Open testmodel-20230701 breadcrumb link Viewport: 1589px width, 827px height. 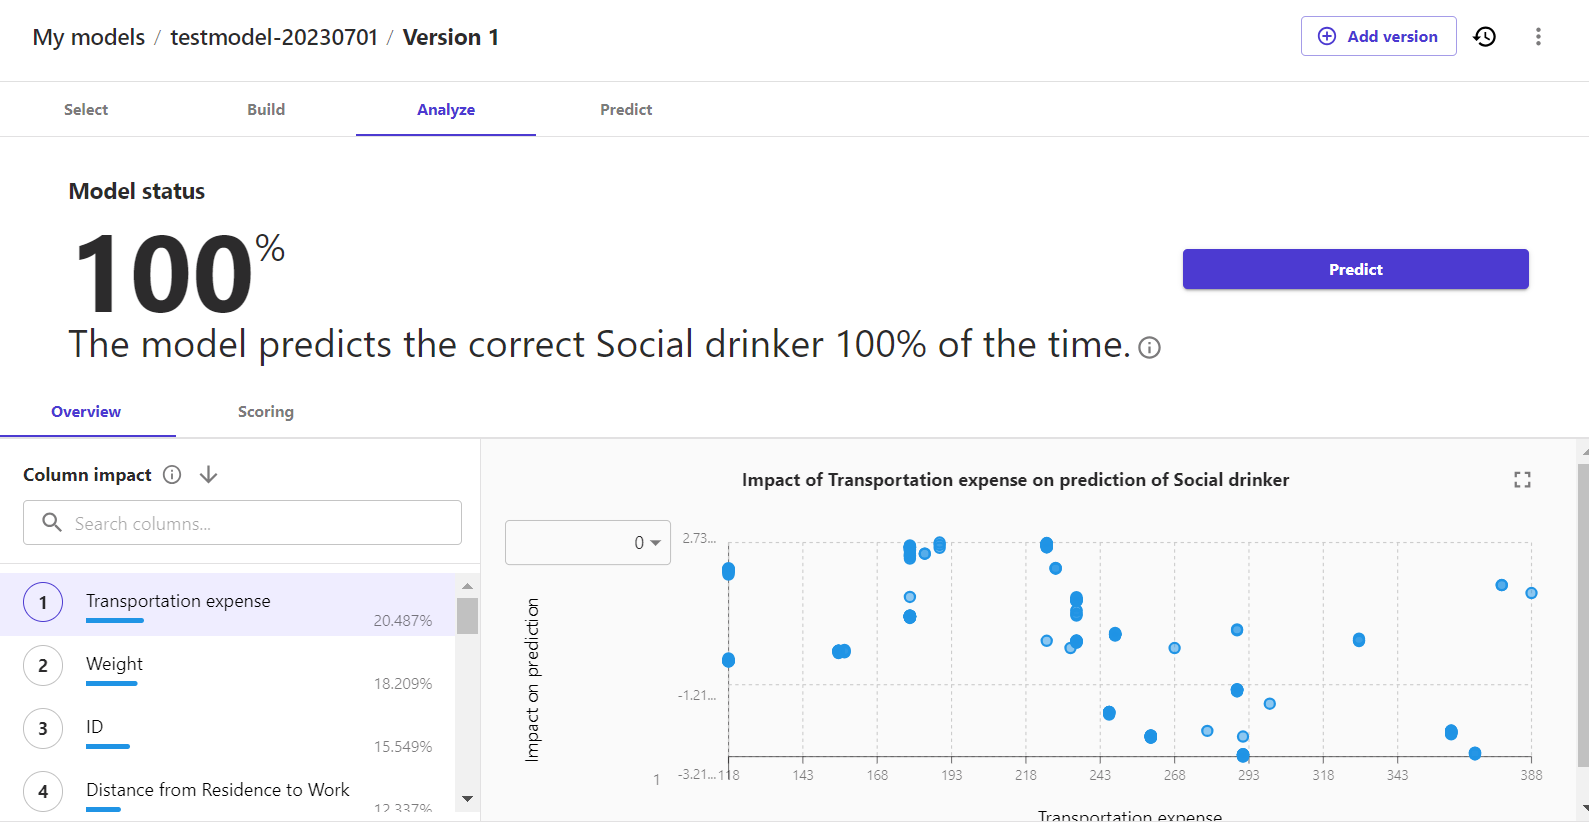point(274,38)
